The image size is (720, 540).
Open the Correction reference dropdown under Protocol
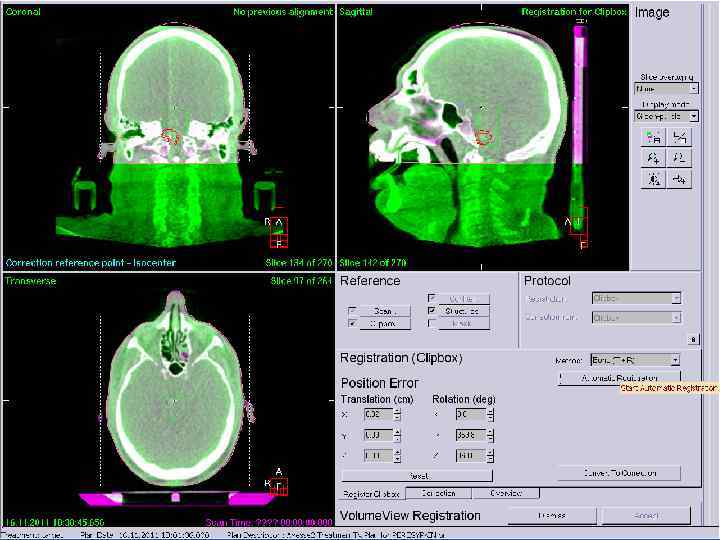636,317
